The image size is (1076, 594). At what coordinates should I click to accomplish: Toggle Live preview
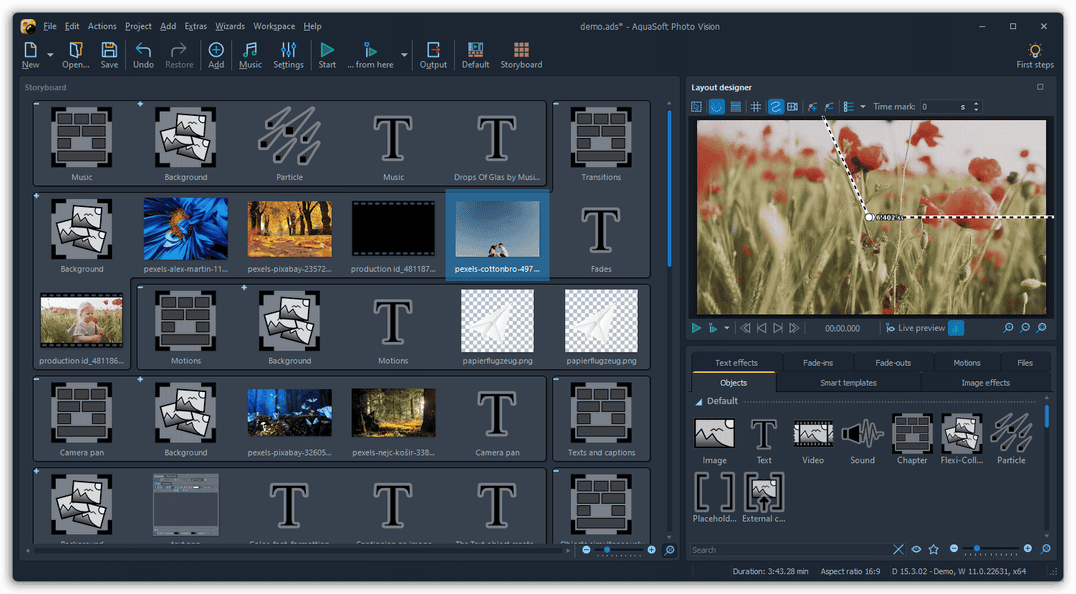point(915,328)
